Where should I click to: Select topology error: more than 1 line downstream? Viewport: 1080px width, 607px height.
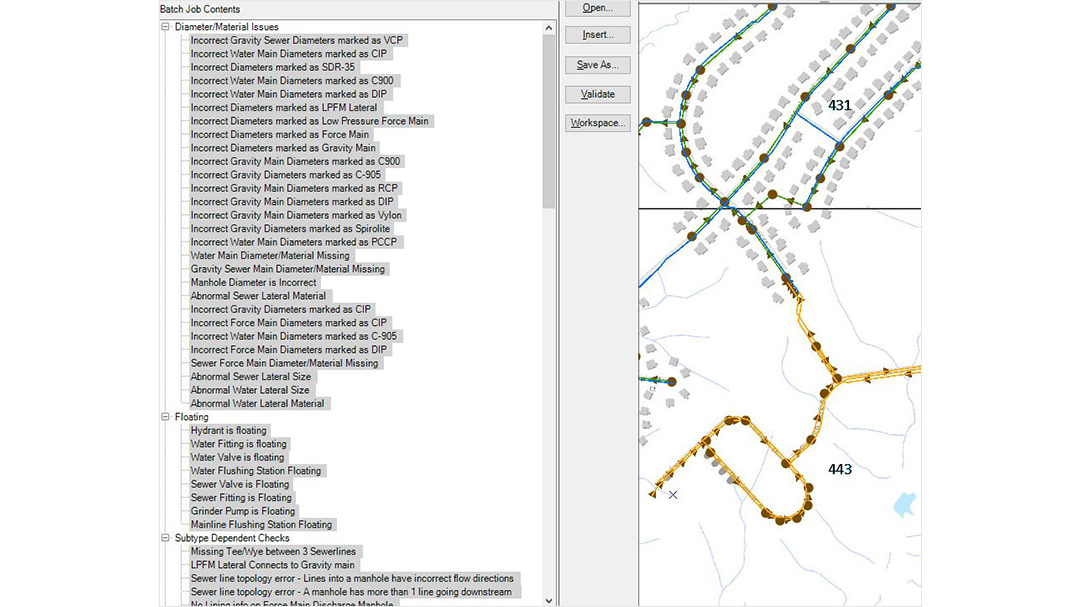coord(351,592)
